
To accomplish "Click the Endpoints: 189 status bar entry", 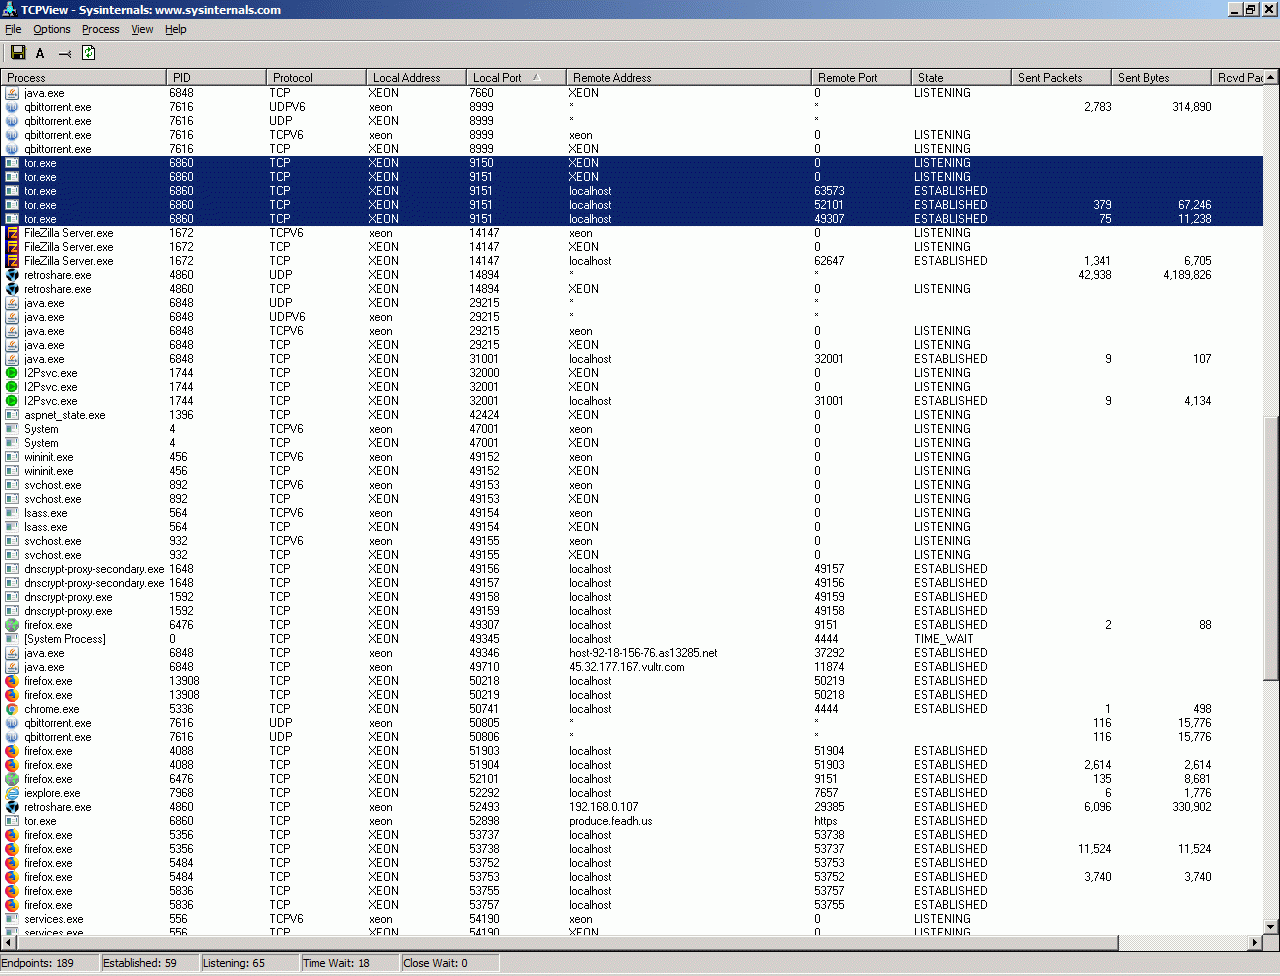I will tap(51, 963).
